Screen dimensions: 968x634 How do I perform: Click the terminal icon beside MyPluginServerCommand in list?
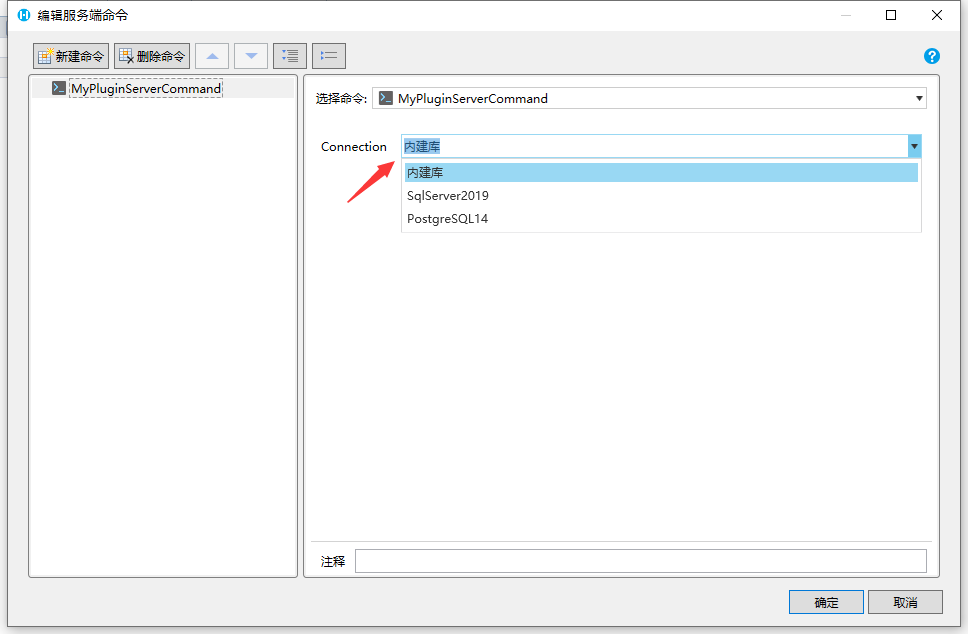pos(59,88)
